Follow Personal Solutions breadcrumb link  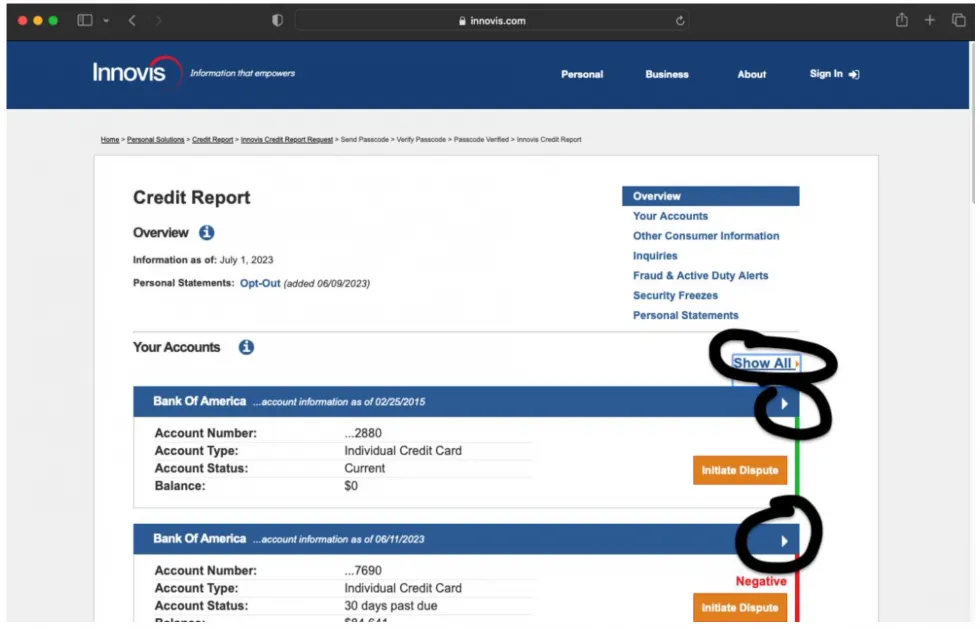[x=156, y=139]
